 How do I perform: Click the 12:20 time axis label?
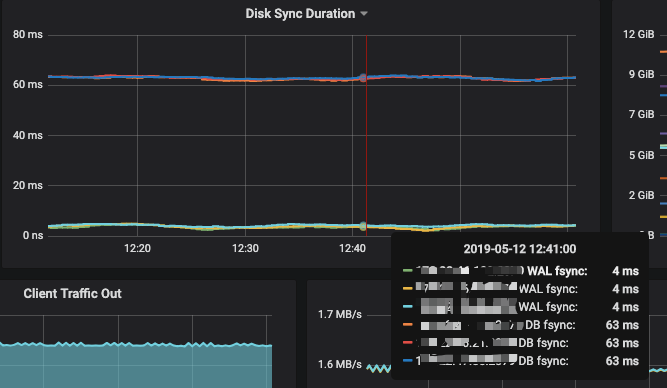137,248
